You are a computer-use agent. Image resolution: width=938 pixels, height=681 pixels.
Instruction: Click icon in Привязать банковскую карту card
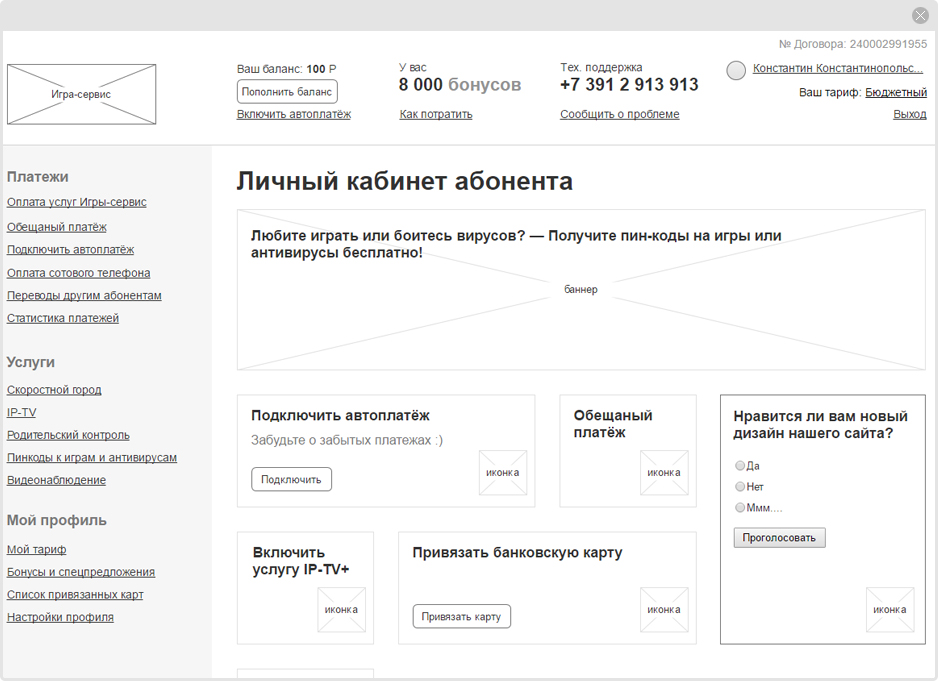coord(664,610)
